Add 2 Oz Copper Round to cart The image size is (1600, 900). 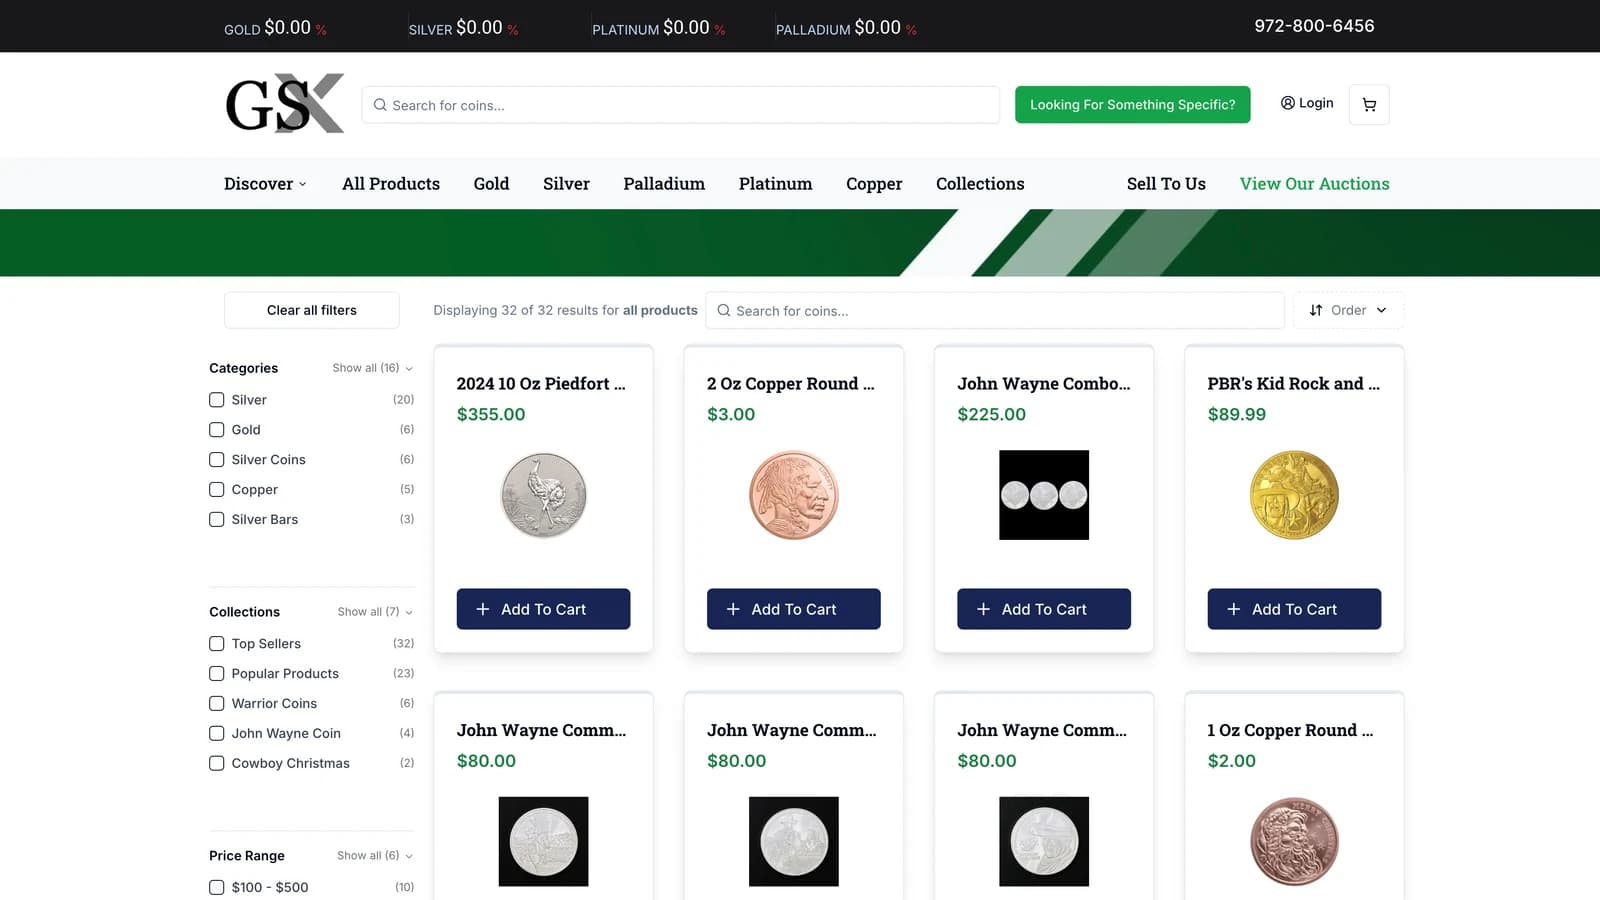pyautogui.click(x=794, y=609)
